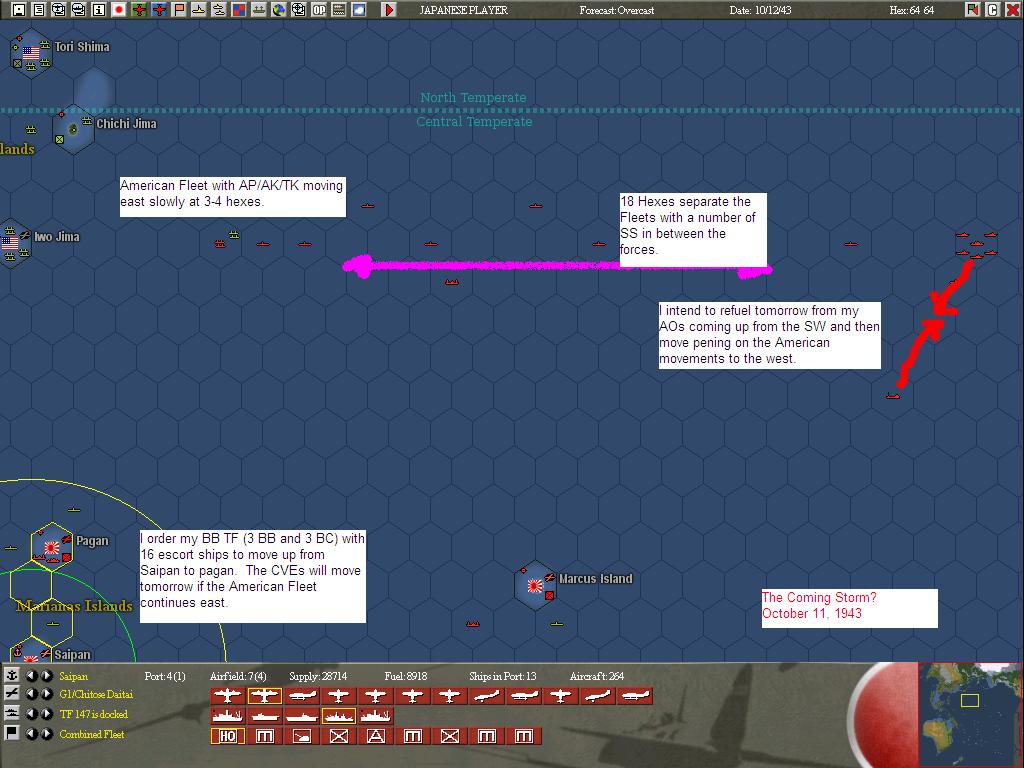Screen dimensions: 1024x768
Task: Click the red play arrow to end turn
Action: 389,10
